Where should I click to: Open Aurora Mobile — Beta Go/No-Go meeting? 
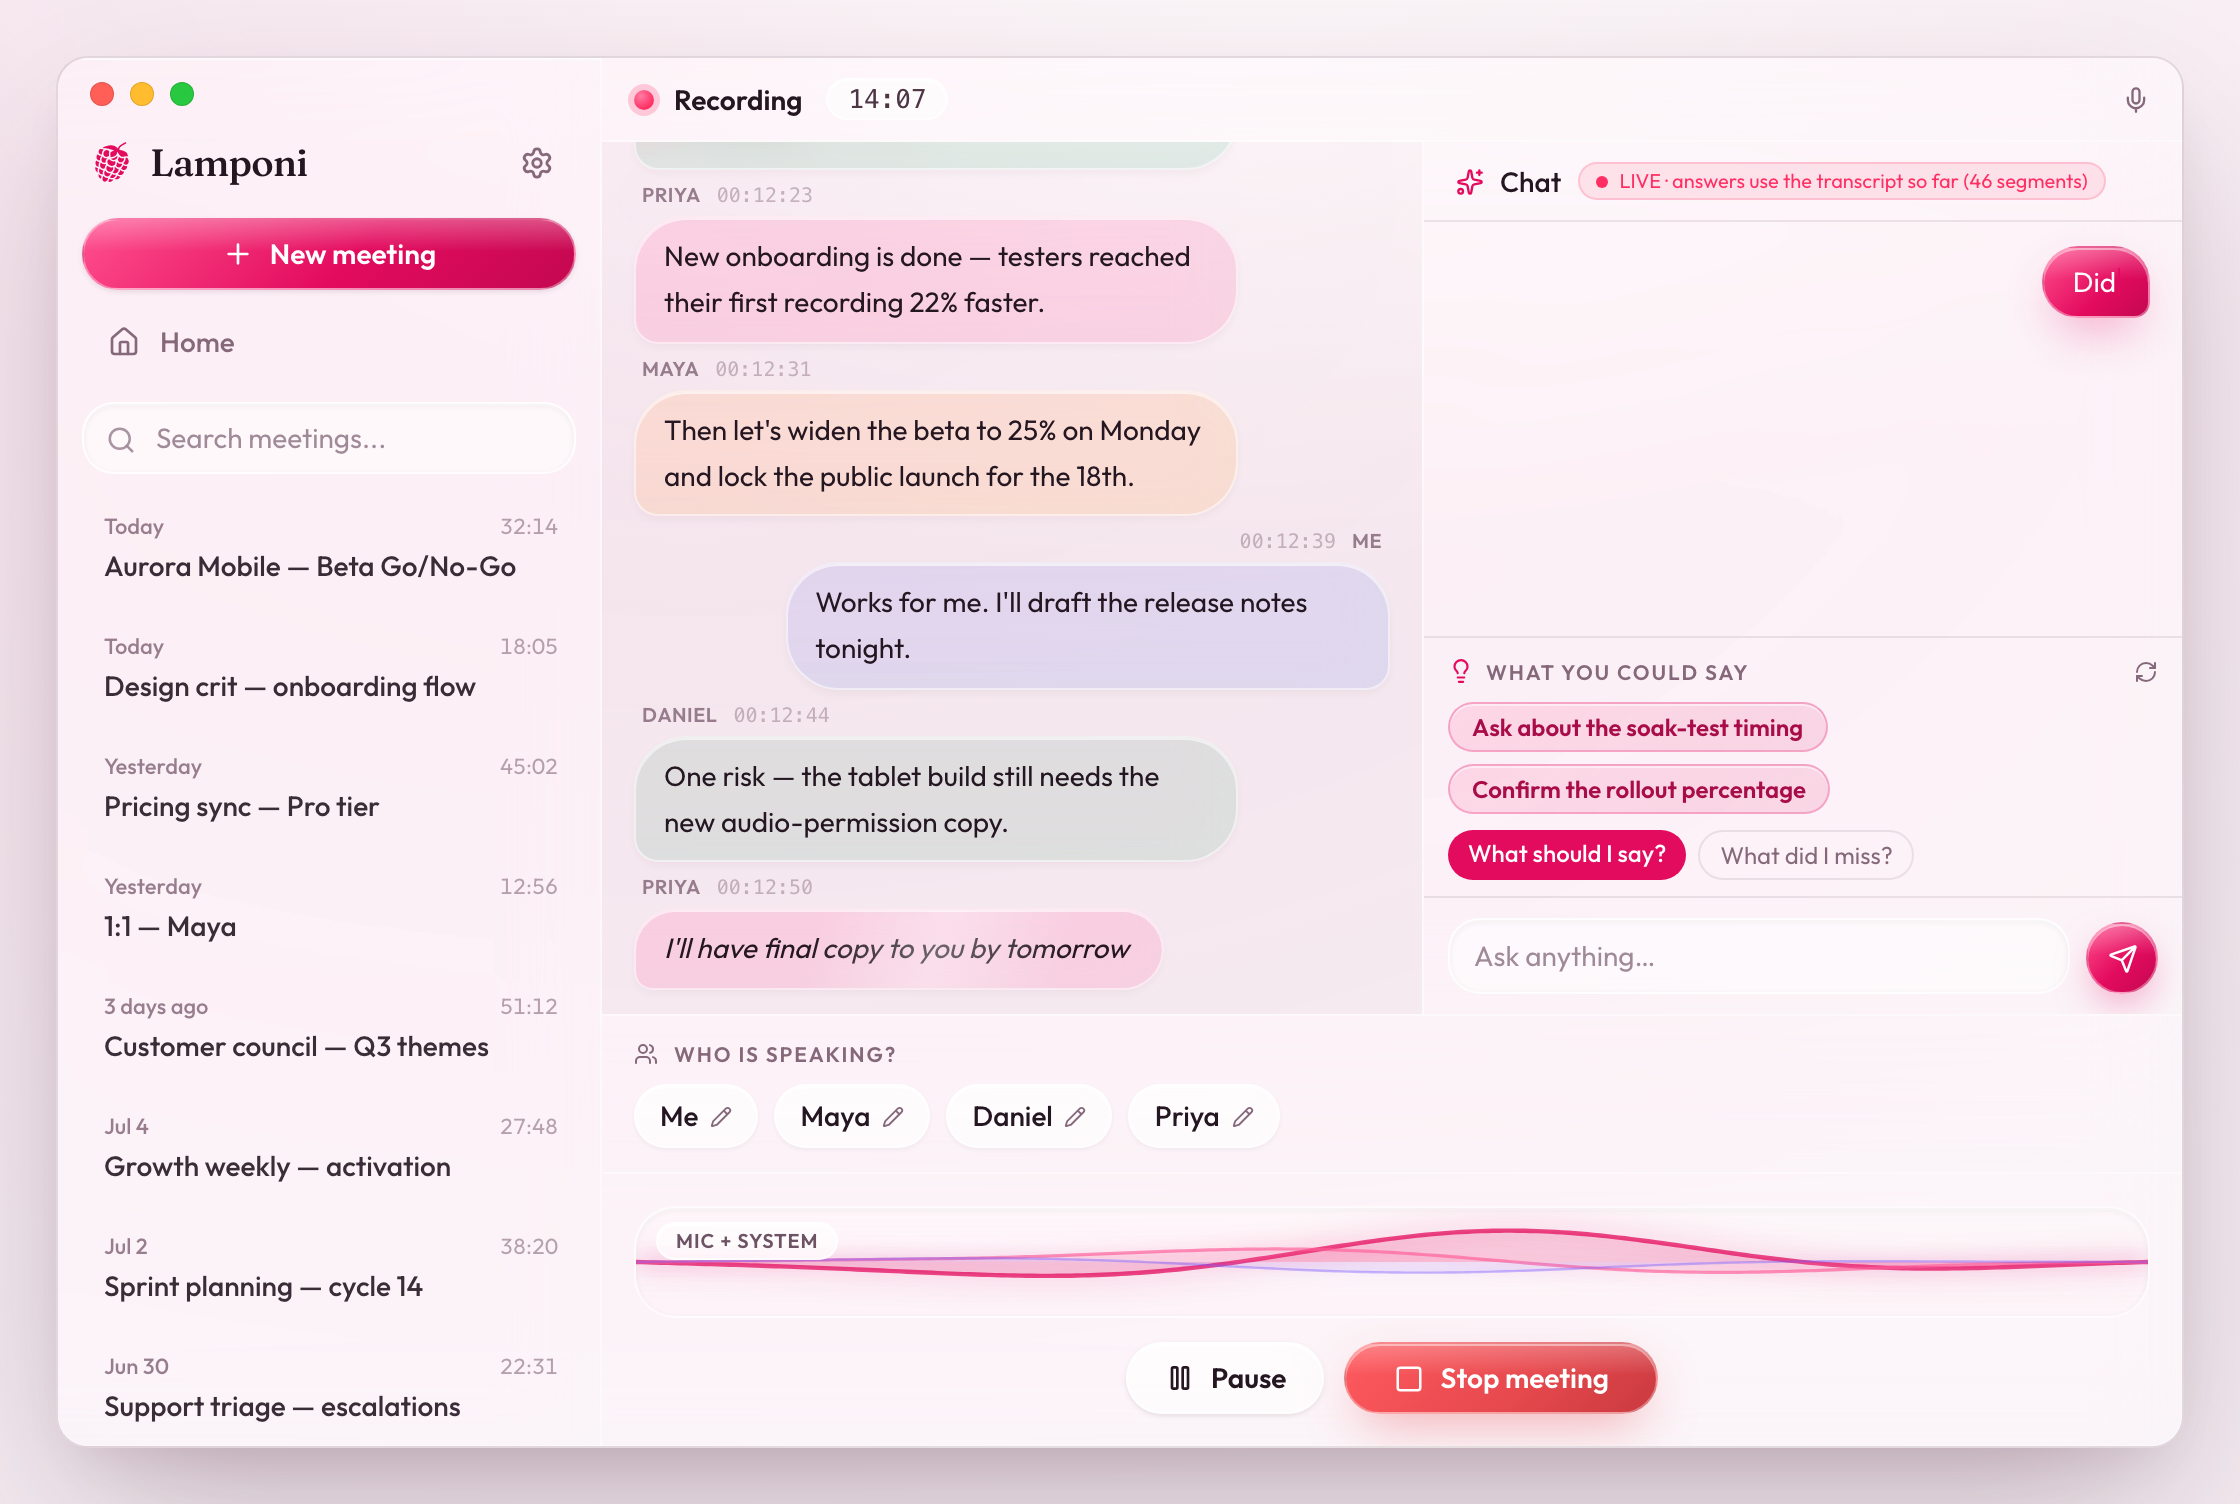pos(330,548)
